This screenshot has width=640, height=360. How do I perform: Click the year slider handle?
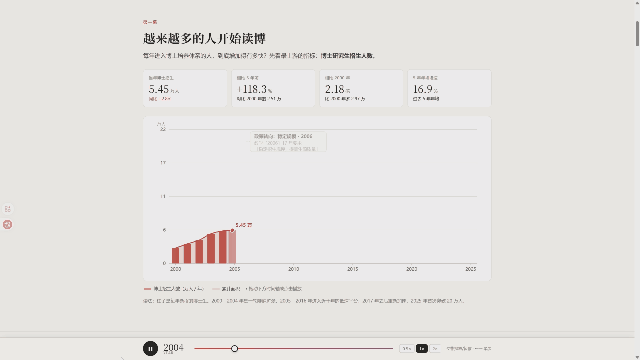coord(234,349)
